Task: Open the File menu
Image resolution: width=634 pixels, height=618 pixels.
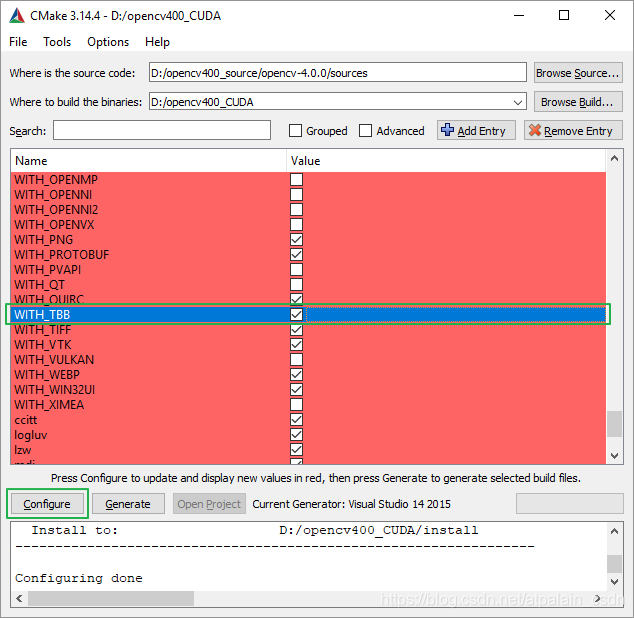Action: (18, 42)
